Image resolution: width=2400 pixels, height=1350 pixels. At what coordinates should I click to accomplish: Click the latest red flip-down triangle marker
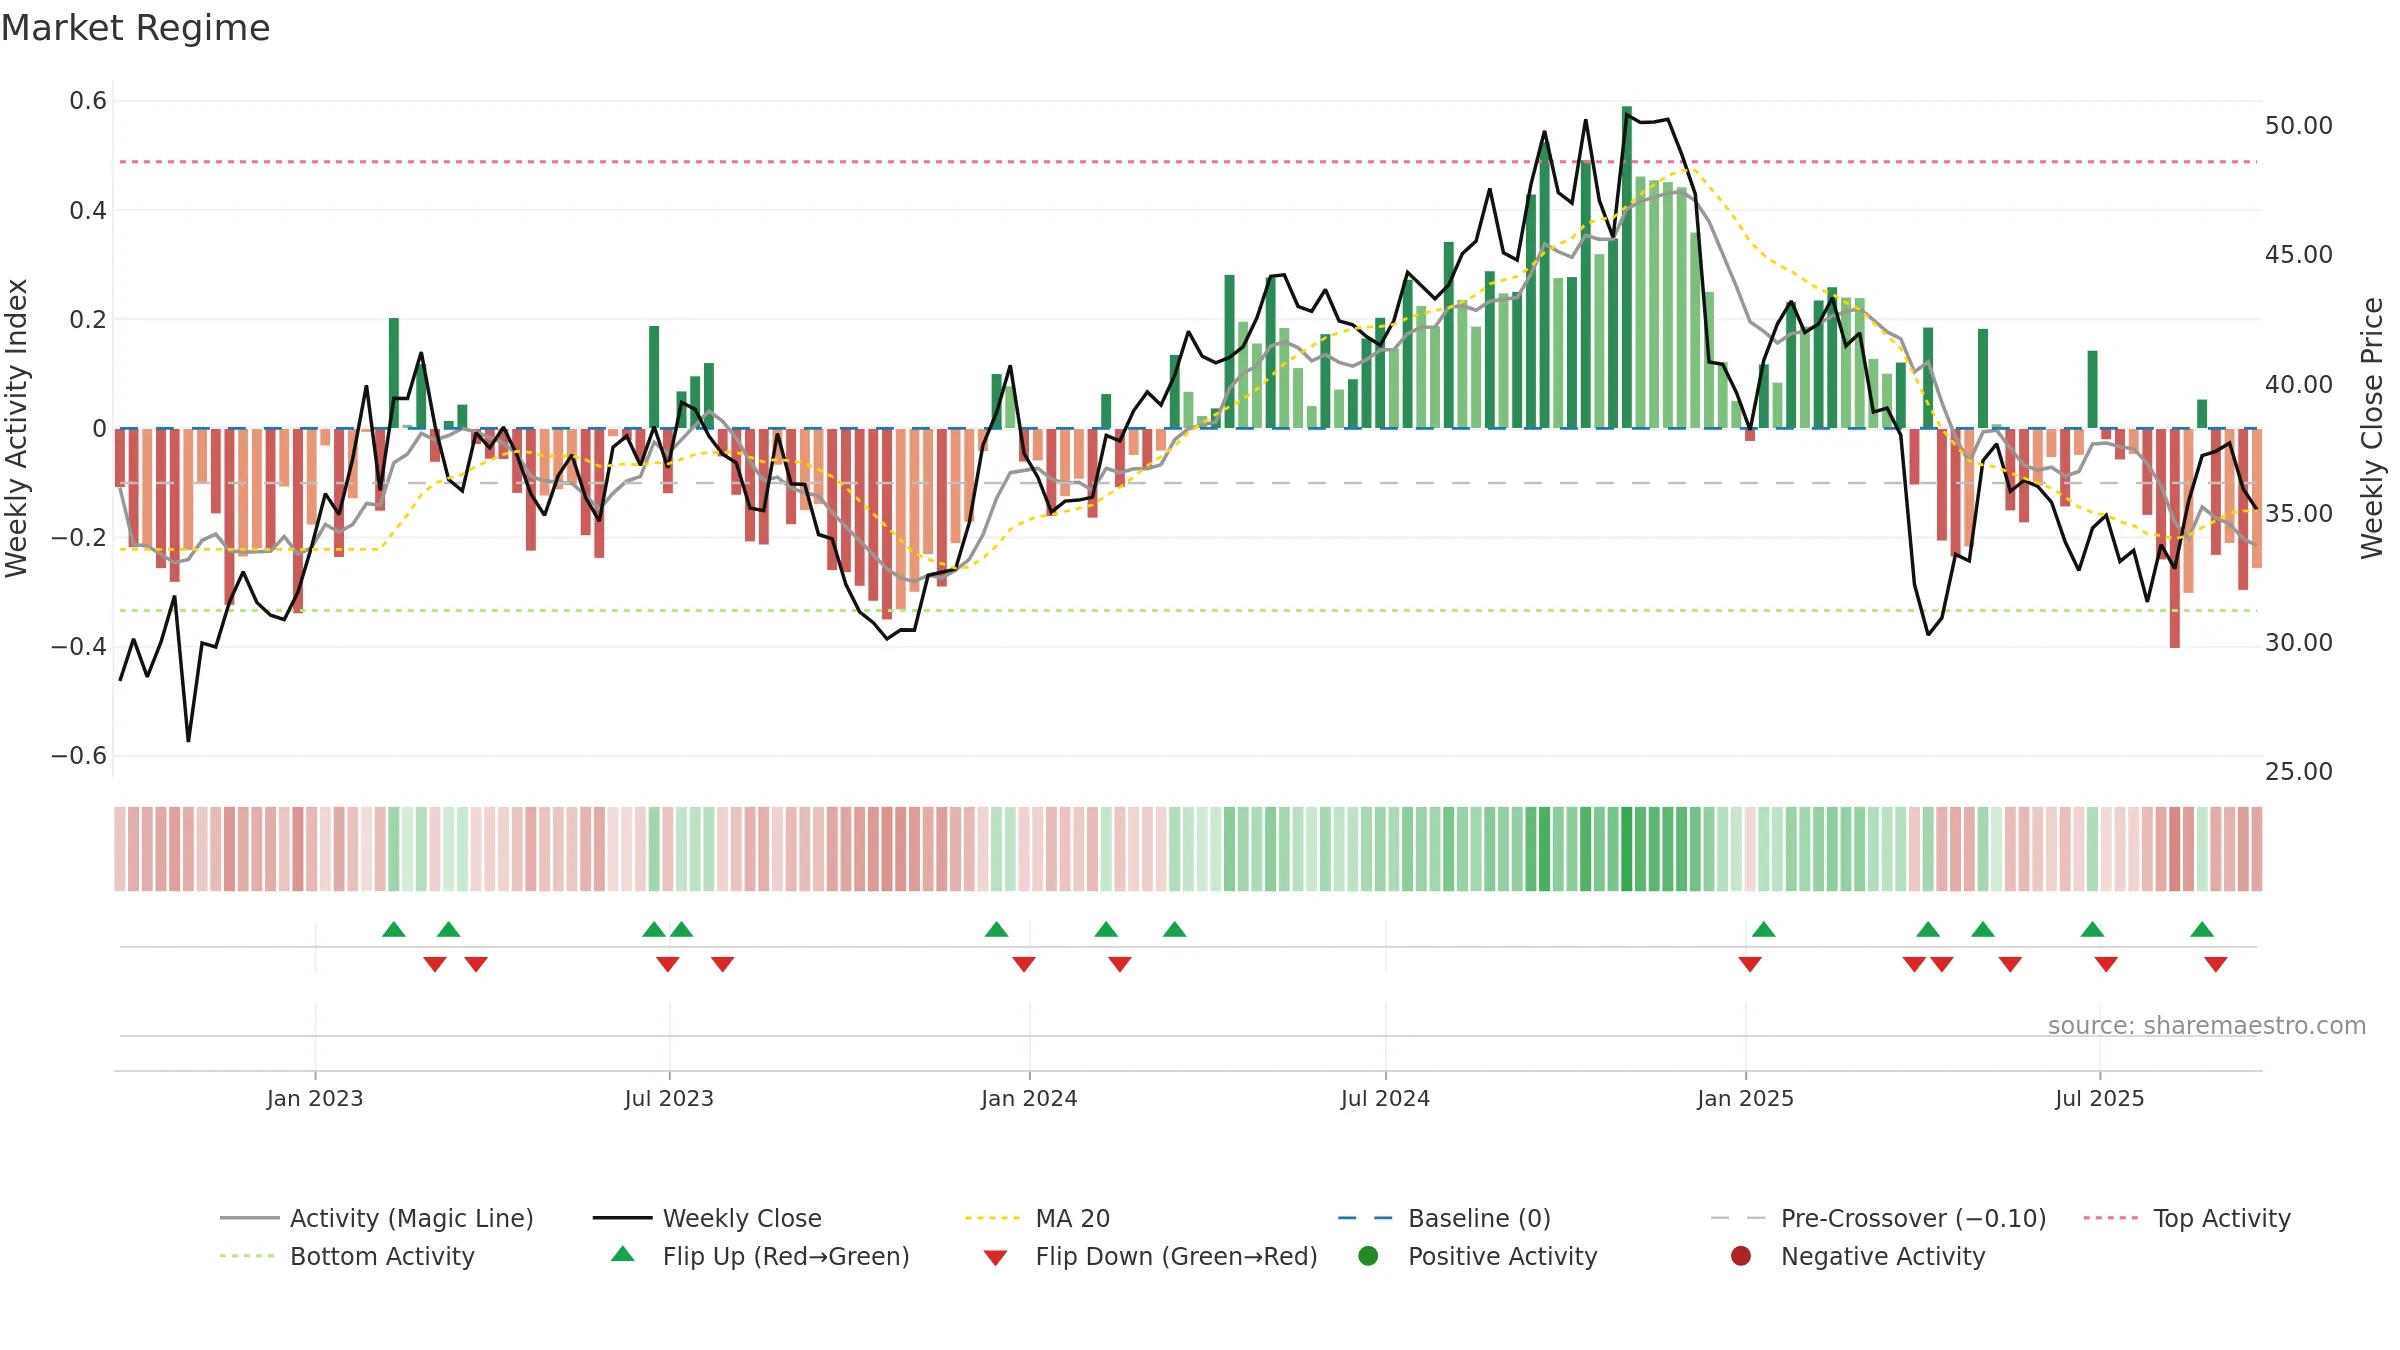[2216, 964]
